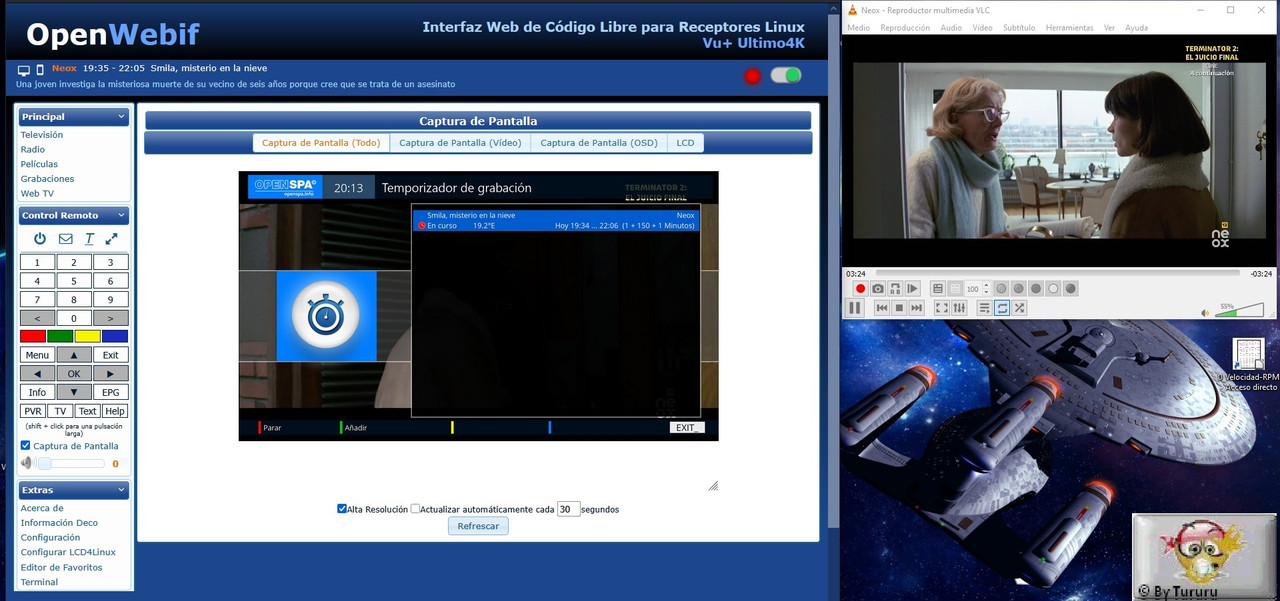This screenshot has height=601, width=1280.
Task: Select Captura de Pantalla (Todo) tab
Action: coord(321,143)
